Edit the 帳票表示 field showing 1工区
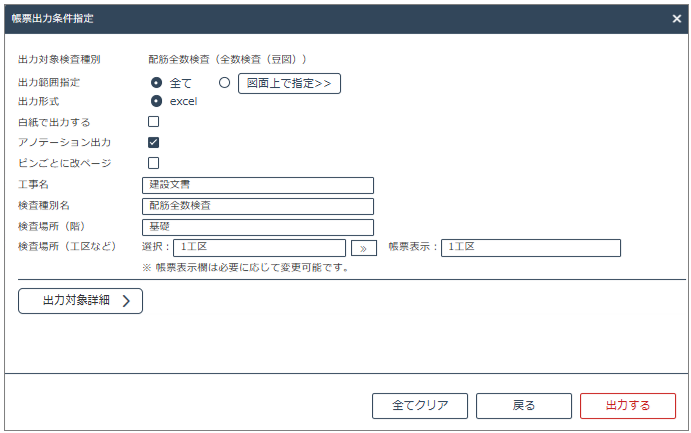Image resolution: width=691 pixels, height=433 pixels. 531,248
